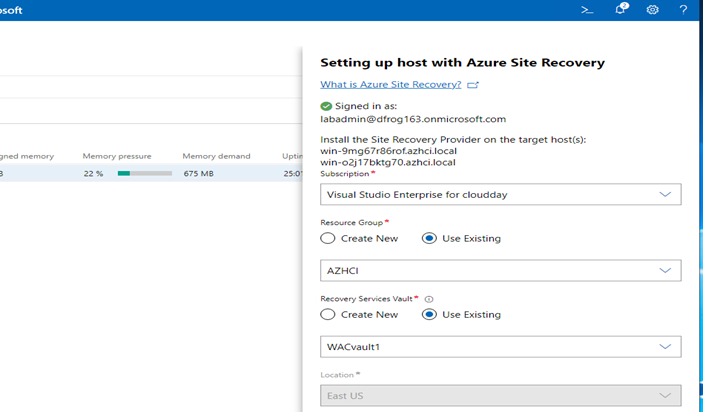Open the WACvault1 vault dropdown
703x412 pixels.
click(x=500, y=347)
